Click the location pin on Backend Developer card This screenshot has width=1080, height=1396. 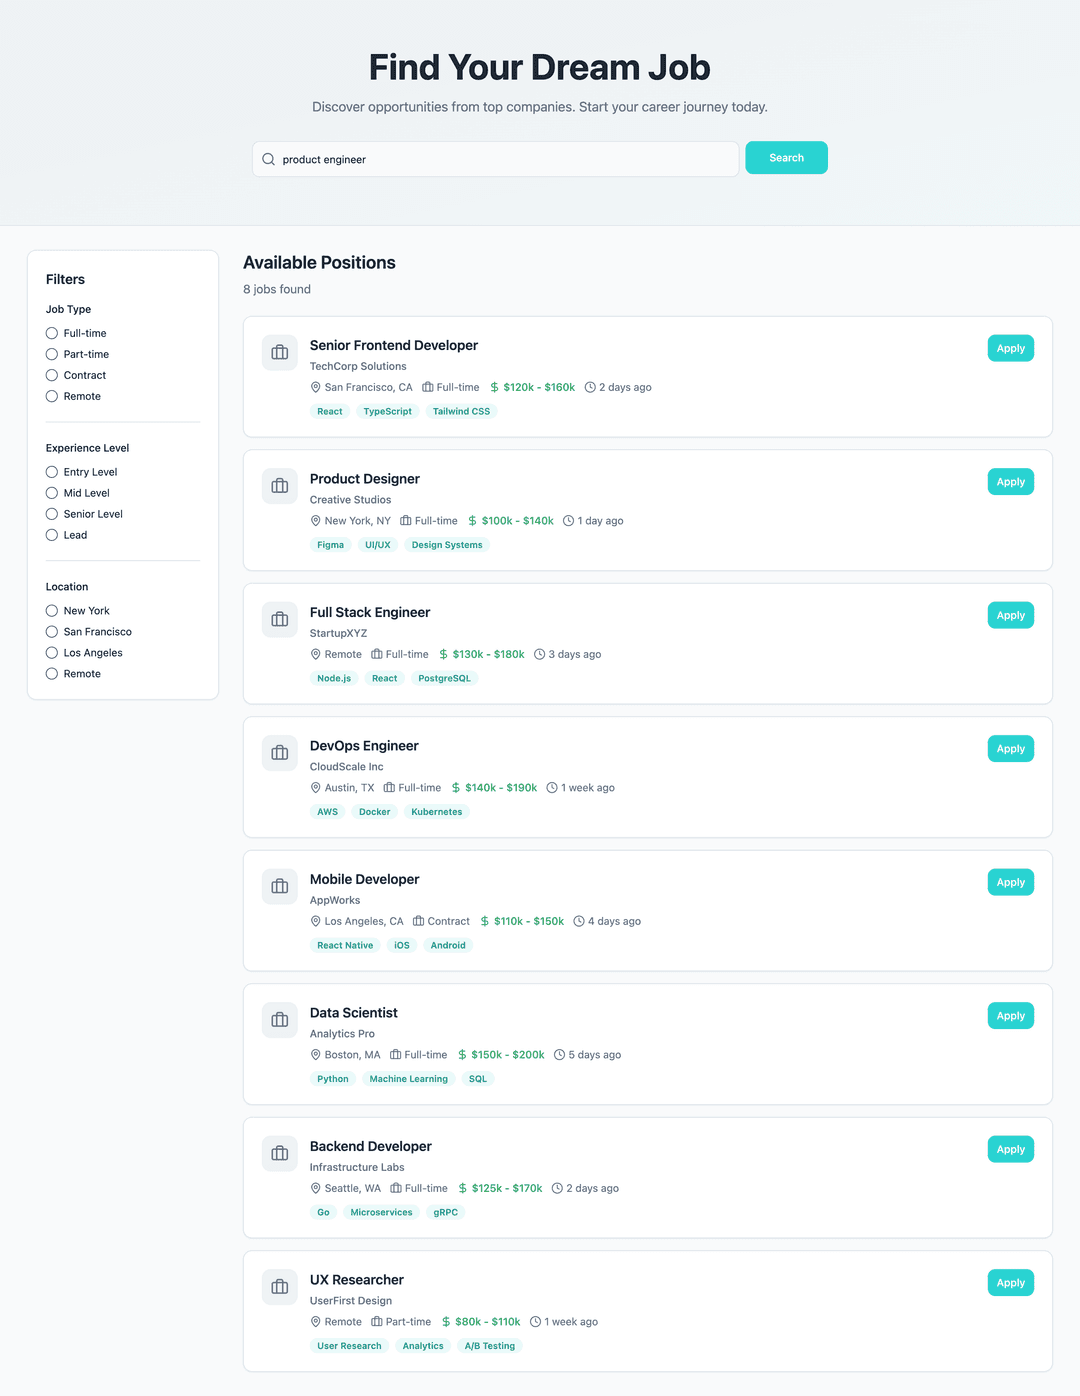coord(315,1188)
